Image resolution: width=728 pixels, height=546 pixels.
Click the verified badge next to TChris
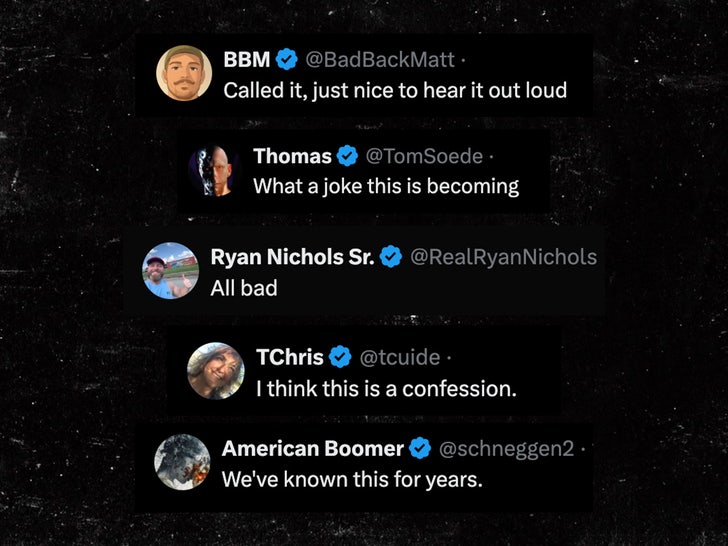(340, 357)
